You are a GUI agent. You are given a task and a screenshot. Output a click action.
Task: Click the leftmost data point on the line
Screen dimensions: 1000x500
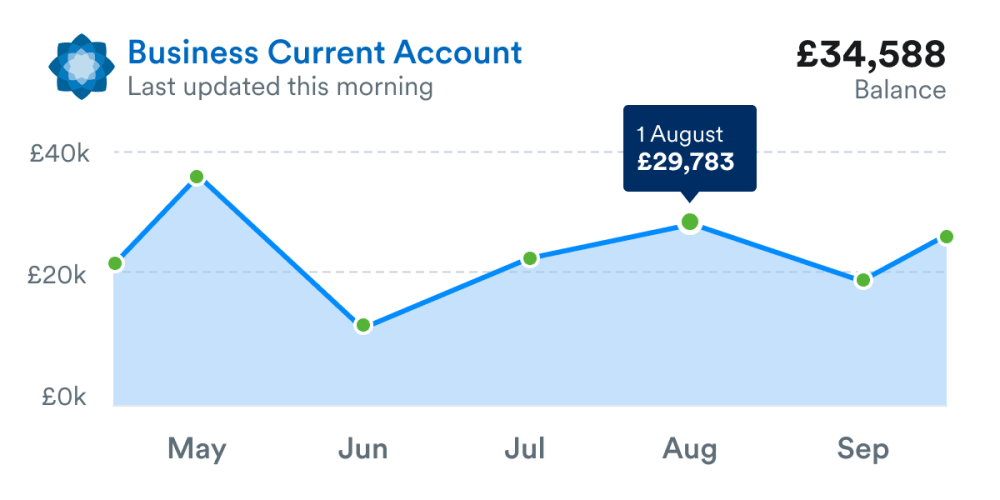[115, 263]
